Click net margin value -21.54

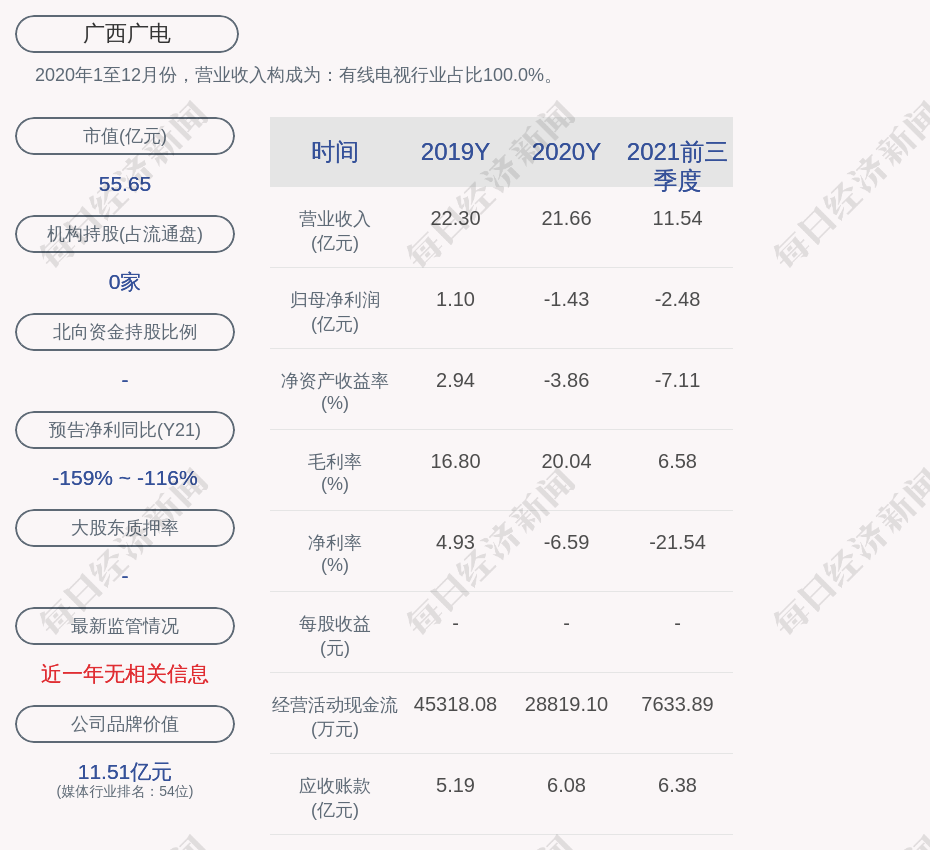(677, 542)
